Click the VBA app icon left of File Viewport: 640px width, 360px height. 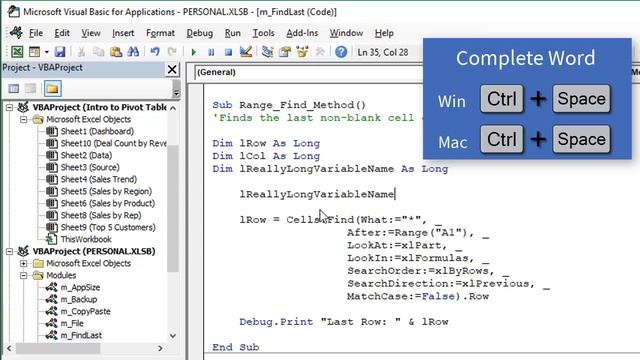[x=16, y=32]
